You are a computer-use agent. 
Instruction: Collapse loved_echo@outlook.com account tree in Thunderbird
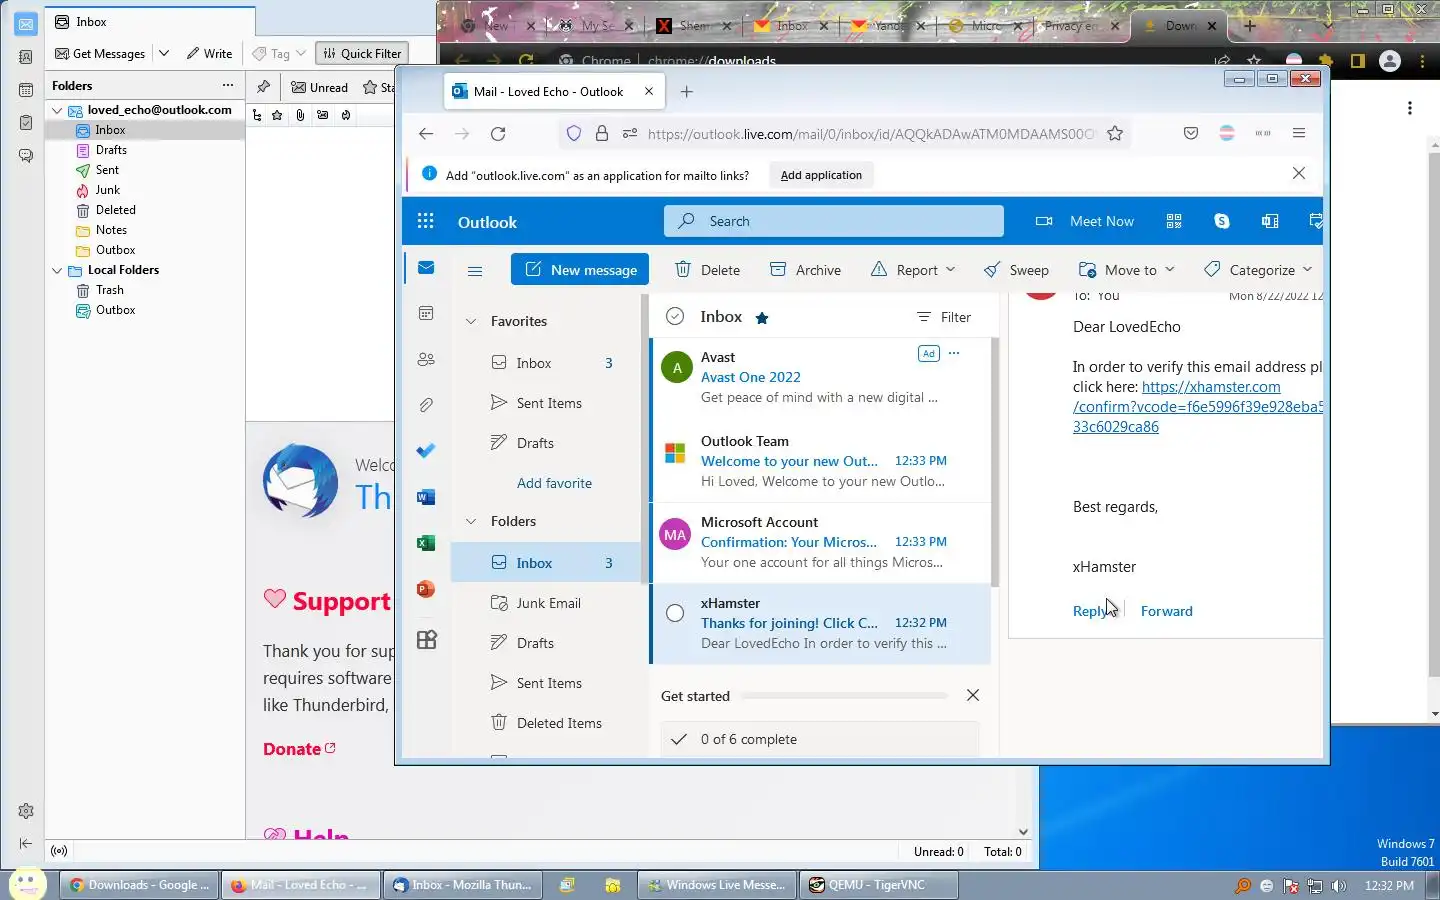click(58, 110)
